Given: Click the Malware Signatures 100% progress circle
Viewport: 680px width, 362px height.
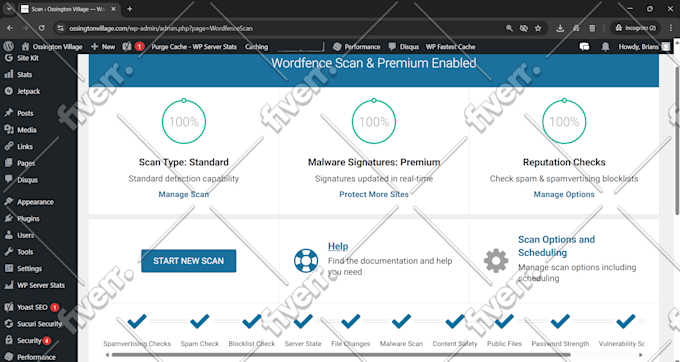Looking at the screenshot, I should 374,122.
